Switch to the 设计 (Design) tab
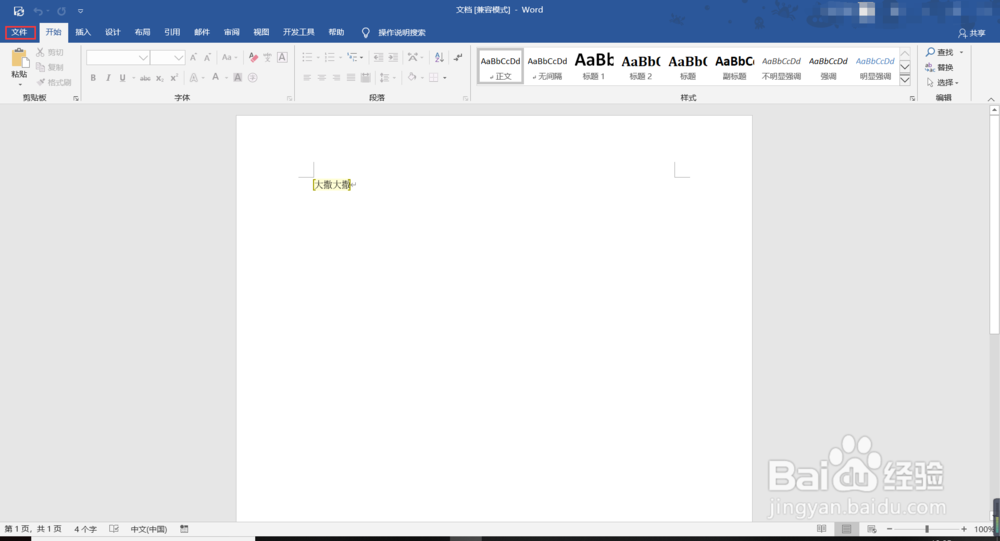 point(113,33)
